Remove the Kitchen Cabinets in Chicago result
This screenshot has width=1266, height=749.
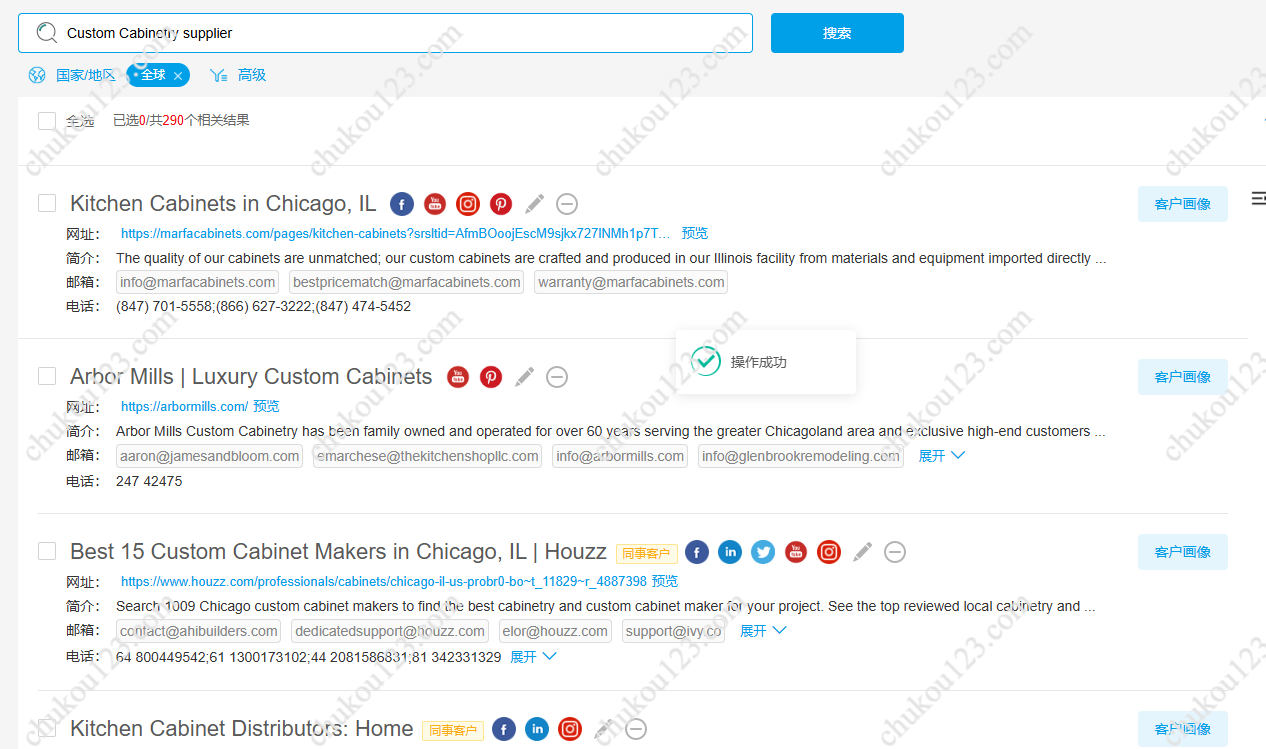point(567,204)
